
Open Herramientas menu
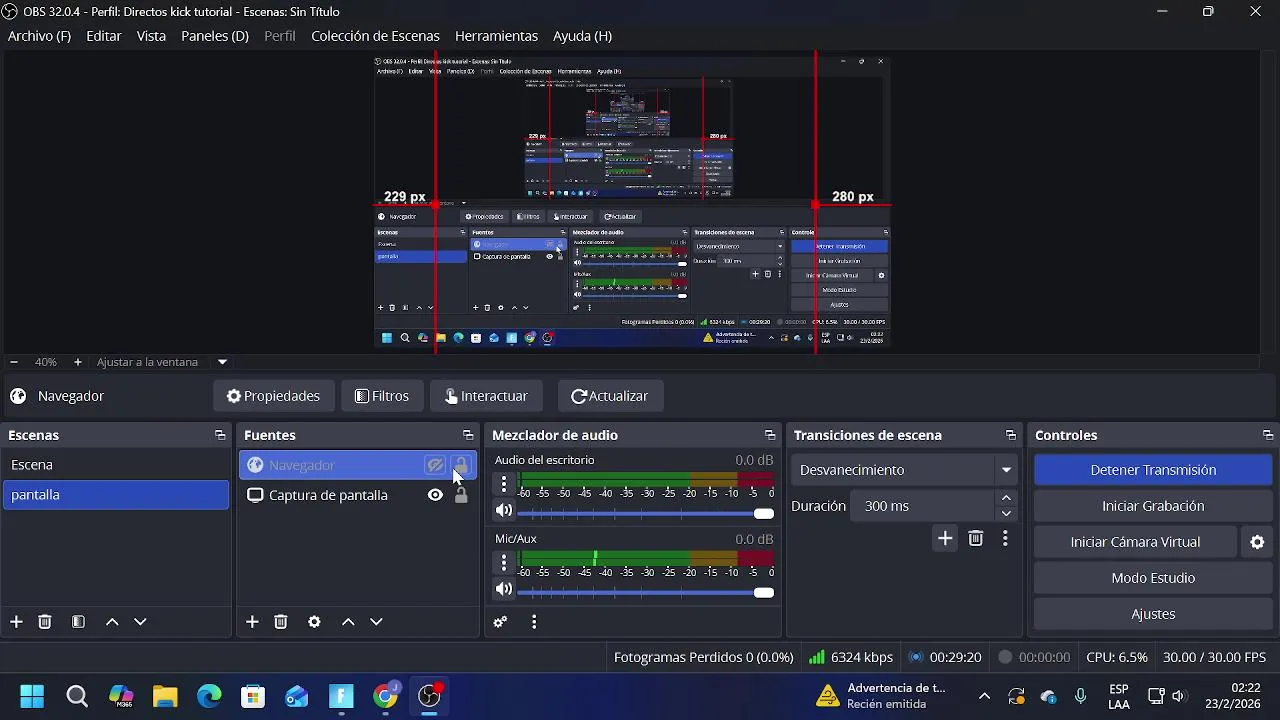496,36
